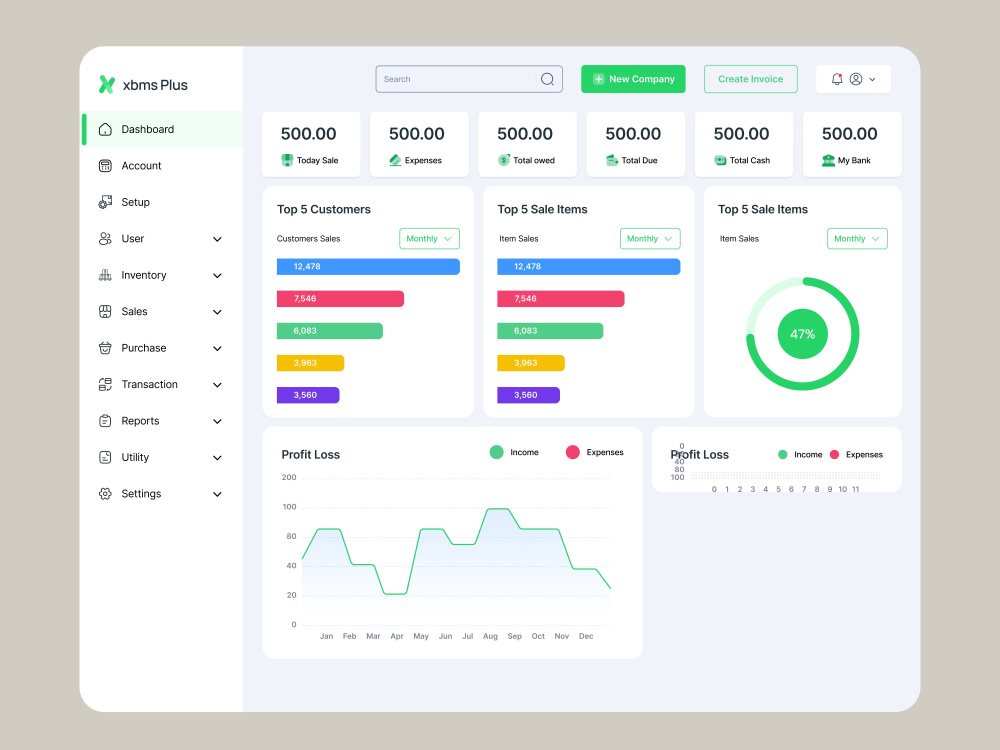Screen dimensions: 1000x750
Task: Open the Reports icon in sidebar
Action: pos(106,421)
